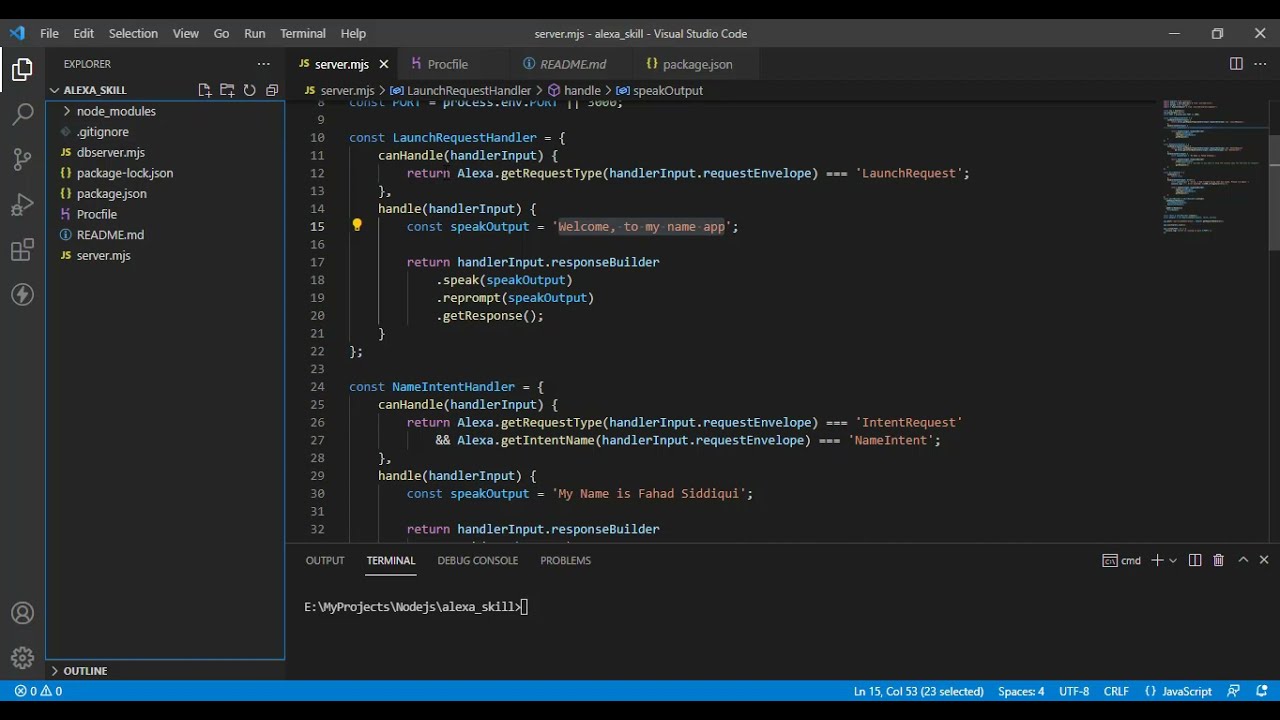The image size is (1280, 720).
Task: Select the TERMINAL panel tab
Action: point(390,560)
